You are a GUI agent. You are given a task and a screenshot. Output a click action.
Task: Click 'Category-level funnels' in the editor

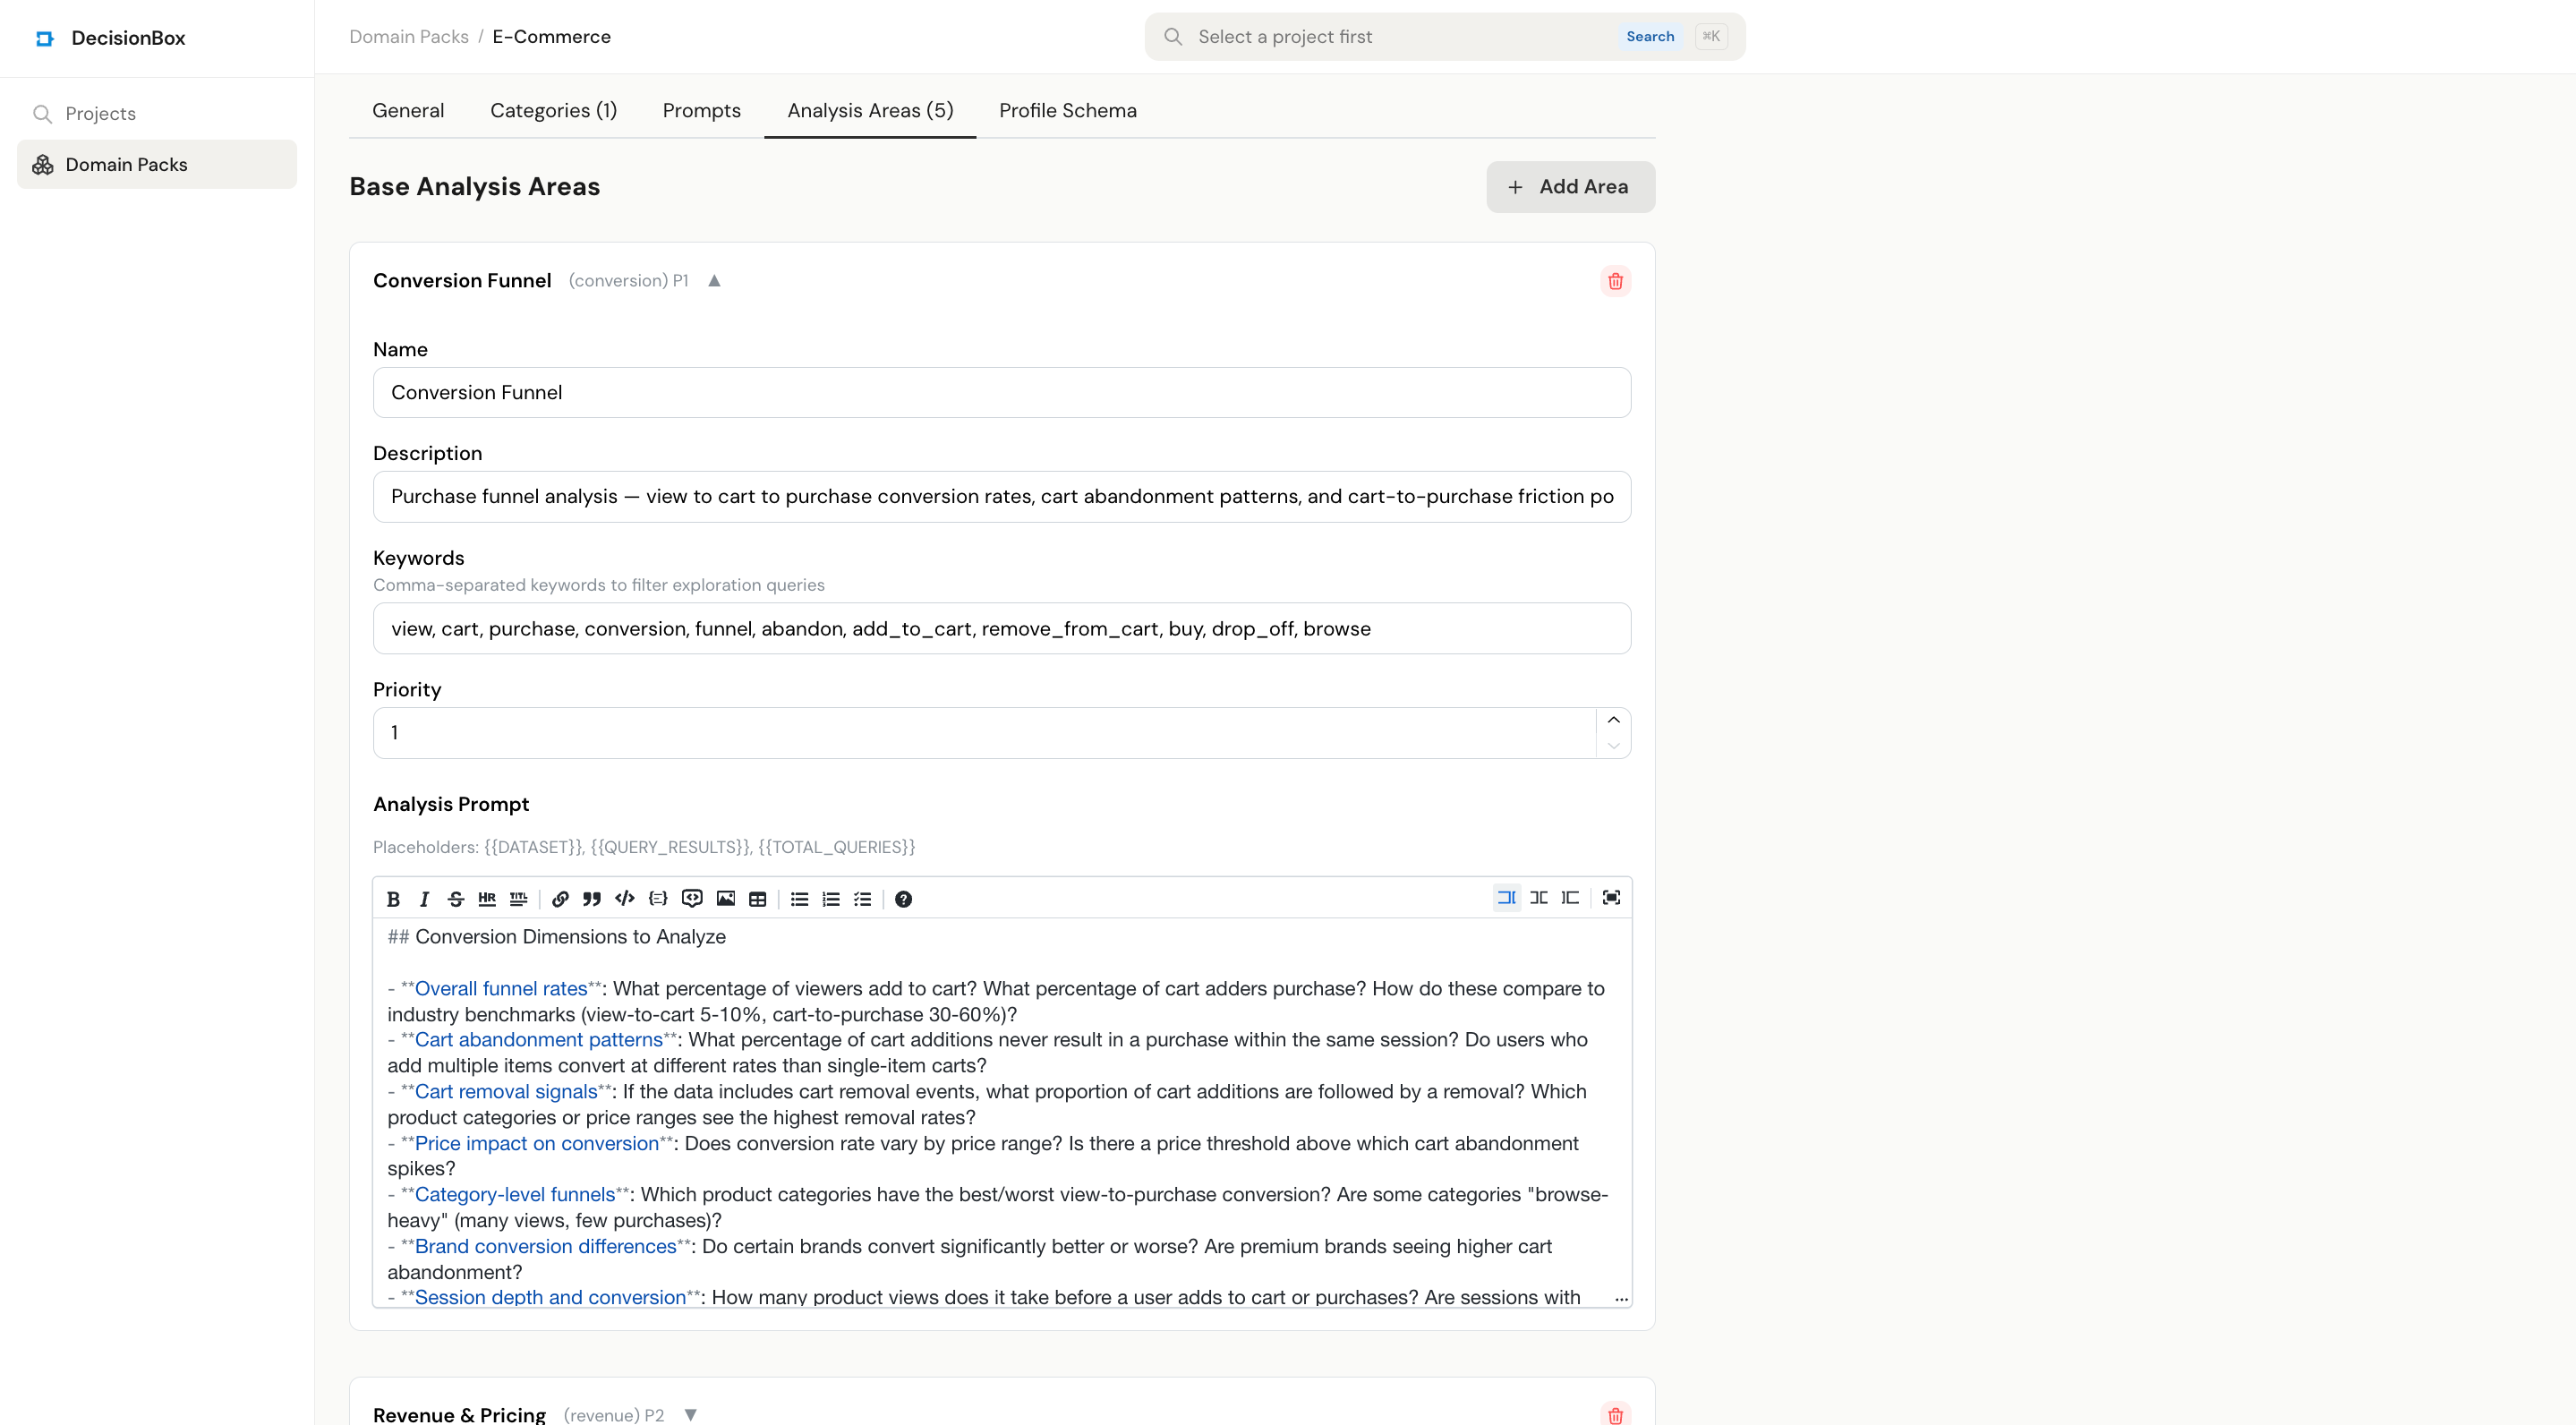tap(514, 1195)
